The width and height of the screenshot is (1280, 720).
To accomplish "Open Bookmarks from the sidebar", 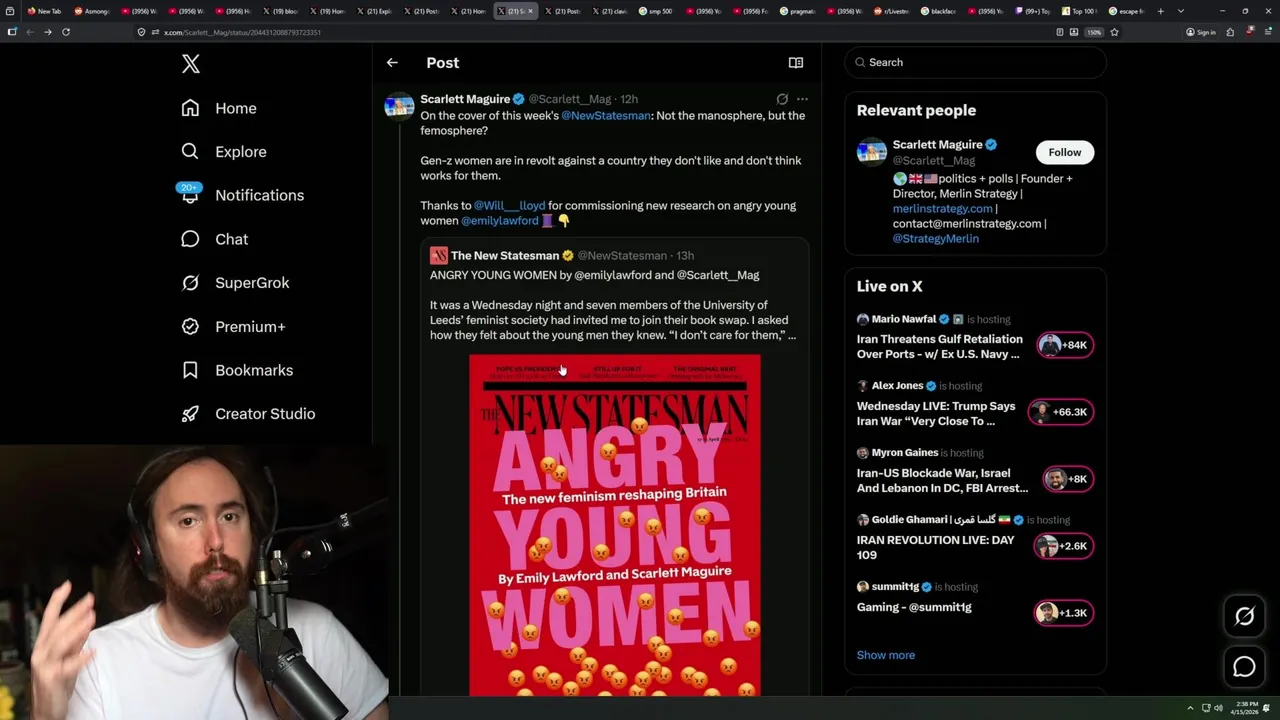I will 237,370.
